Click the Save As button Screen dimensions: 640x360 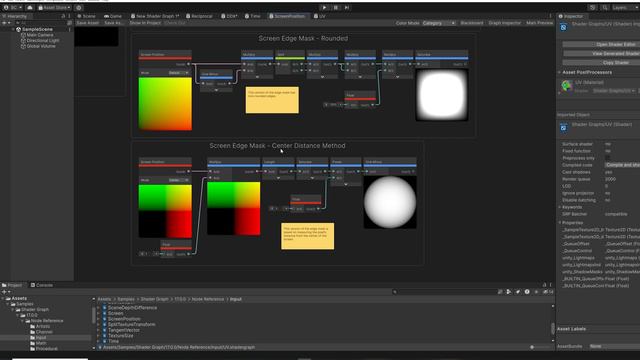[114, 23]
